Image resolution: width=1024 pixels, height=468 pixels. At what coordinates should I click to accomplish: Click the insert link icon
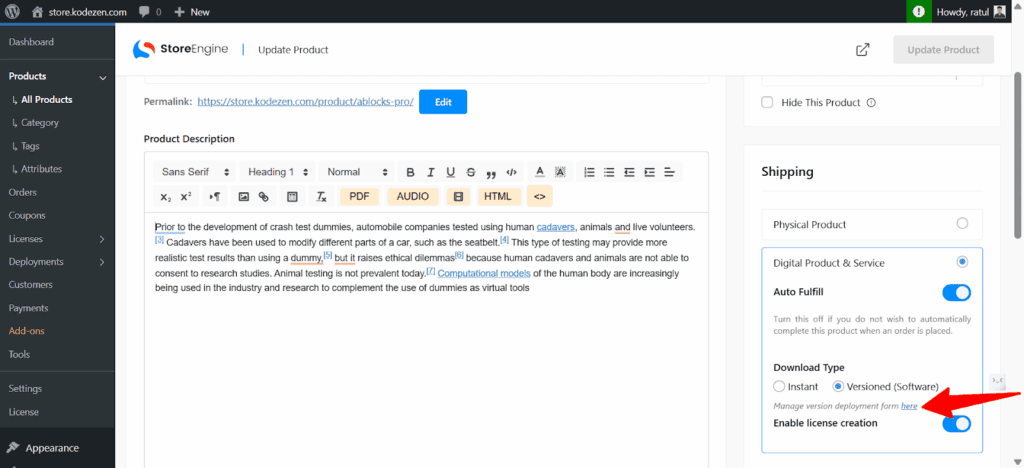tap(264, 197)
